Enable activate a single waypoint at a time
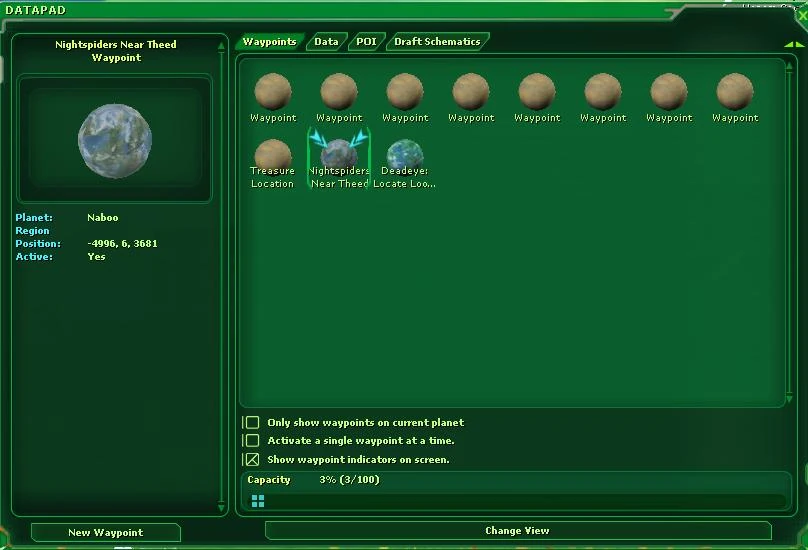This screenshot has width=808, height=550. [x=252, y=441]
